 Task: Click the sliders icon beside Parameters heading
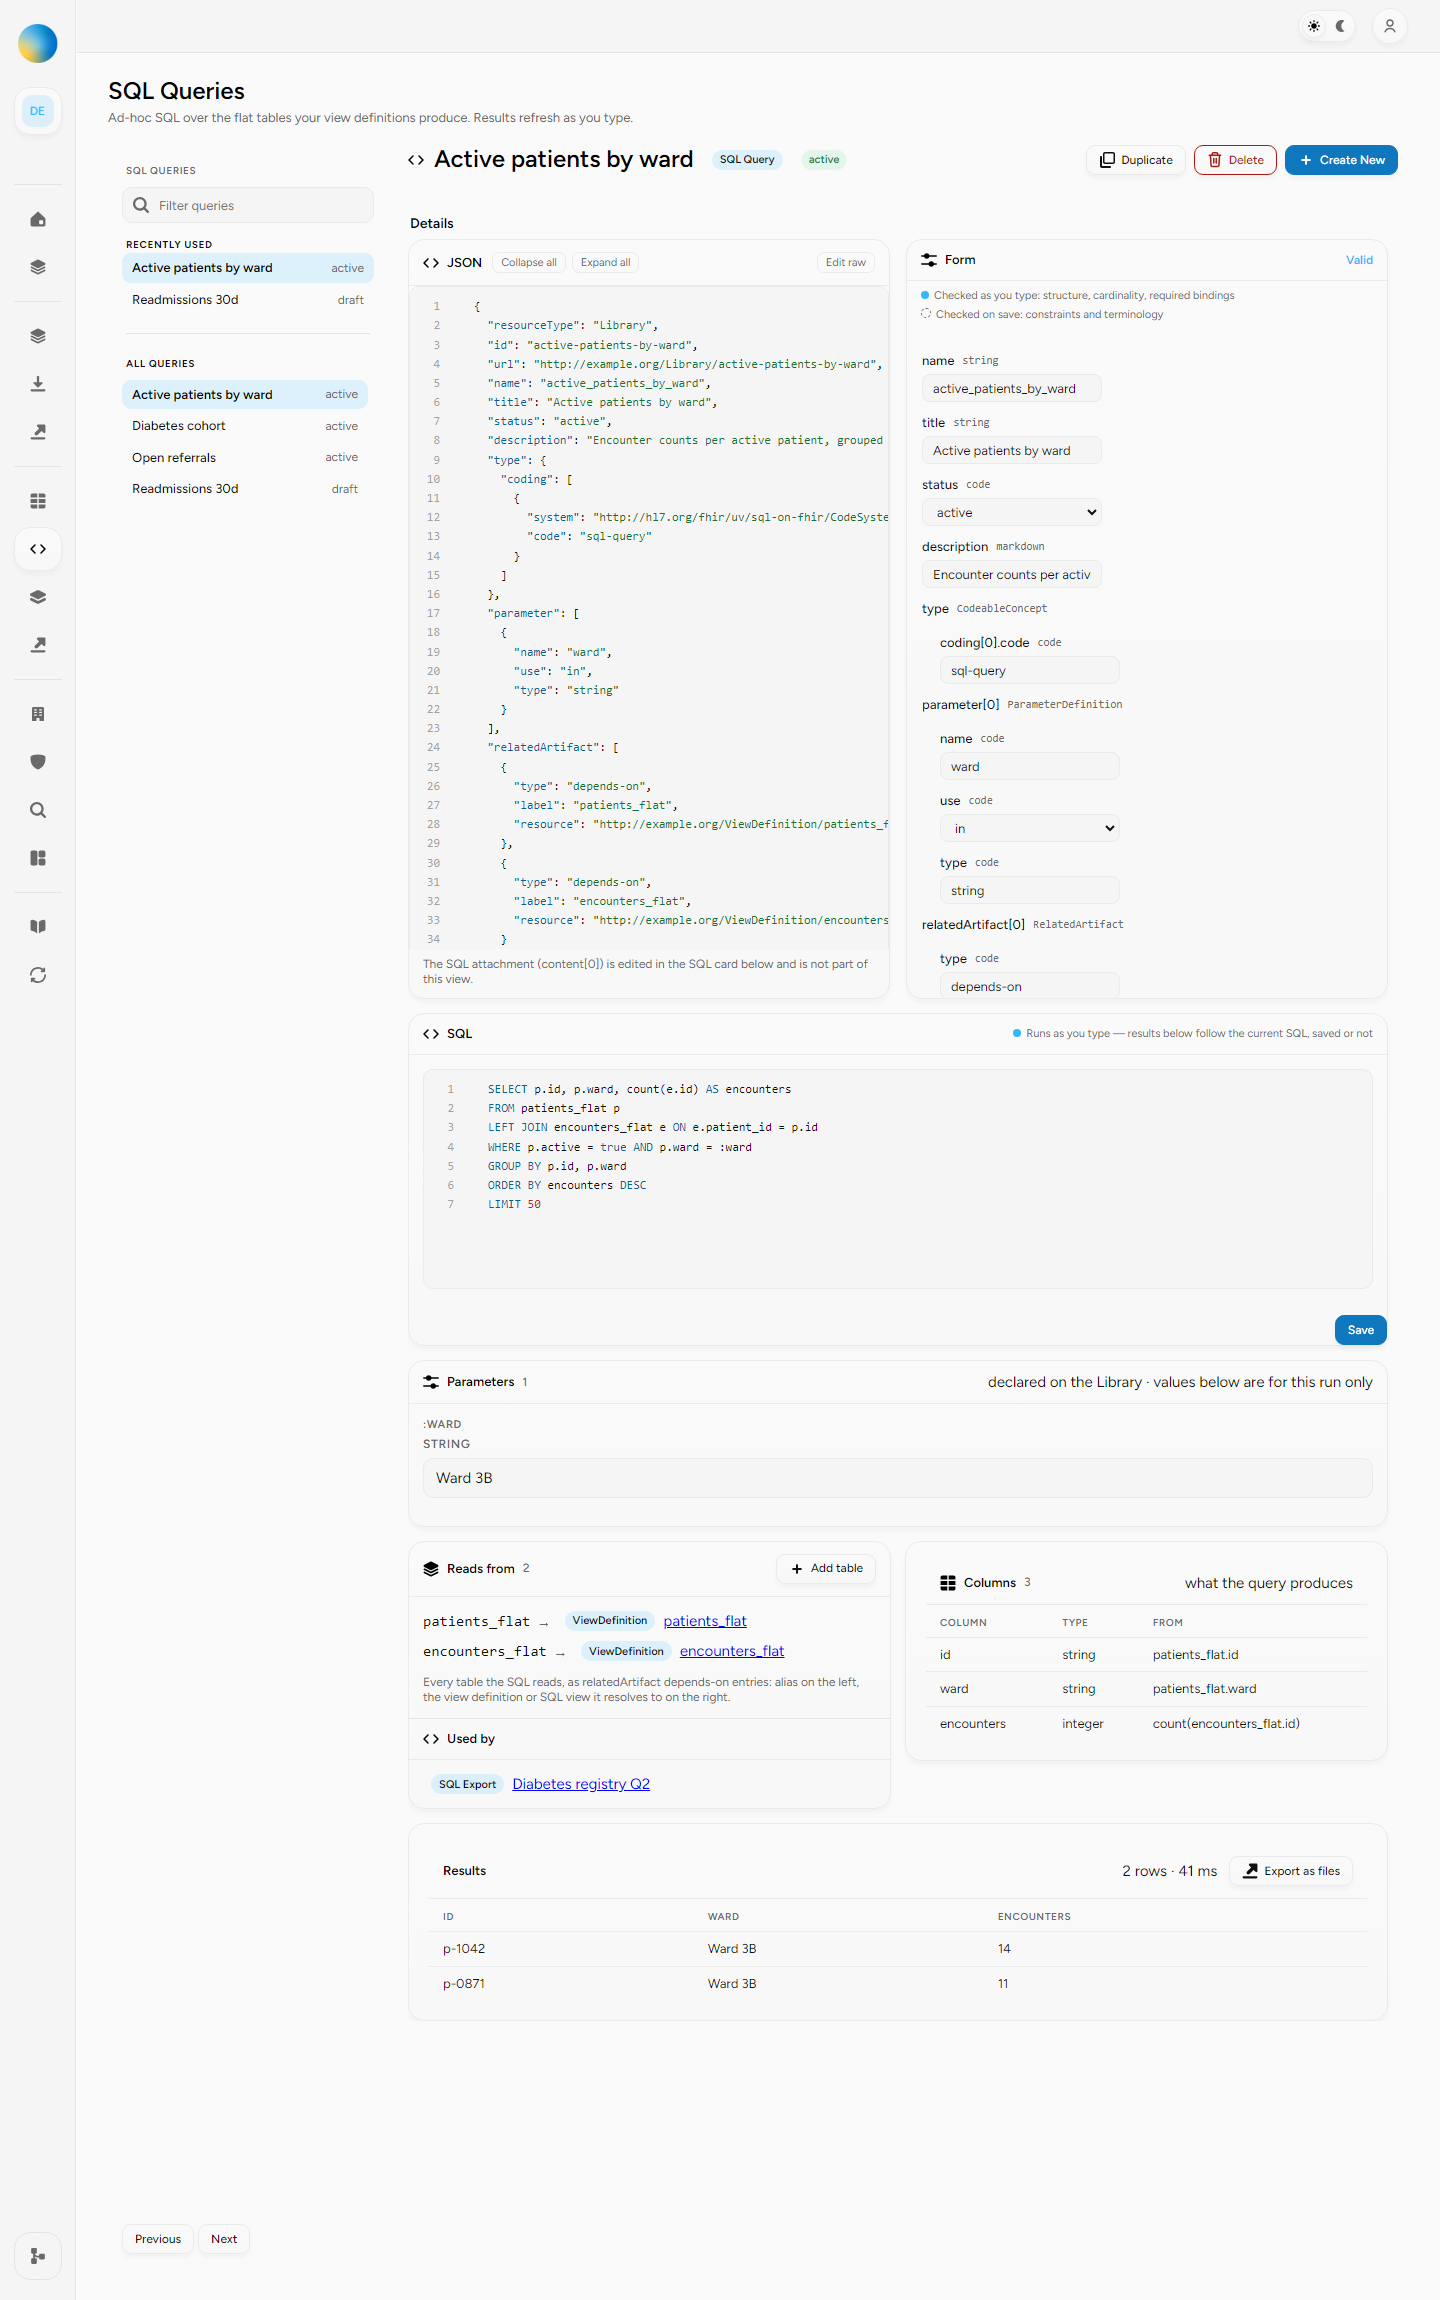click(431, 1382)
